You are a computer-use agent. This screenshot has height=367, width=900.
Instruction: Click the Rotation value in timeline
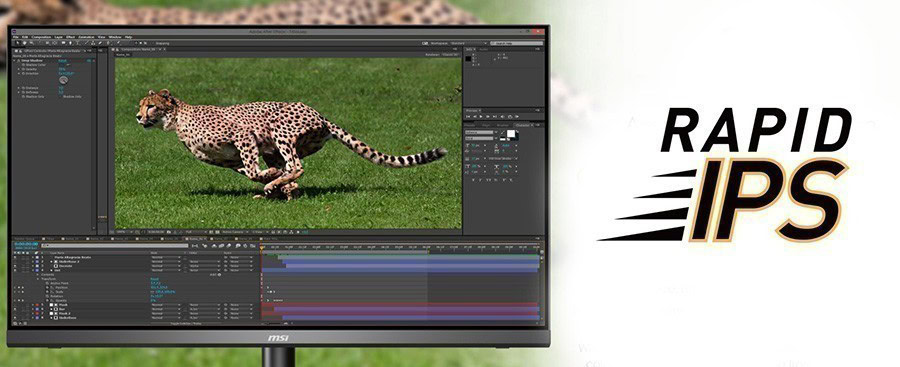(157, 296)
